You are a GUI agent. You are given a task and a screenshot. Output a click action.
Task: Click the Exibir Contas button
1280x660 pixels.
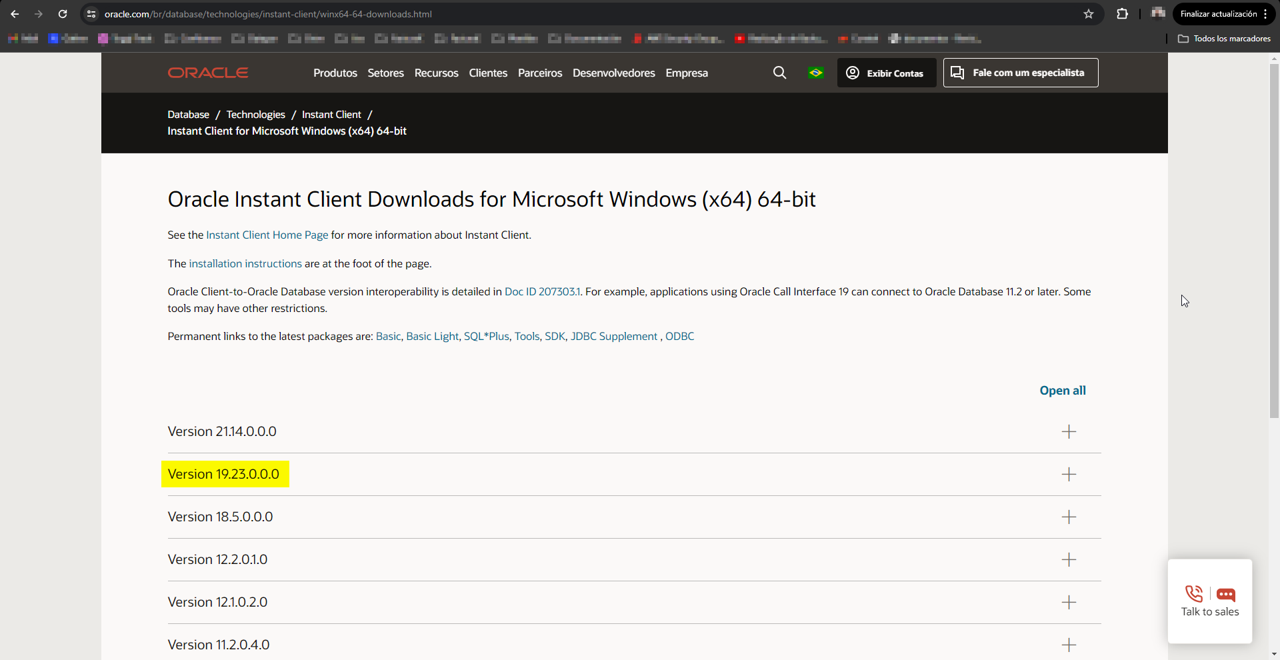[x=886, y=73]
